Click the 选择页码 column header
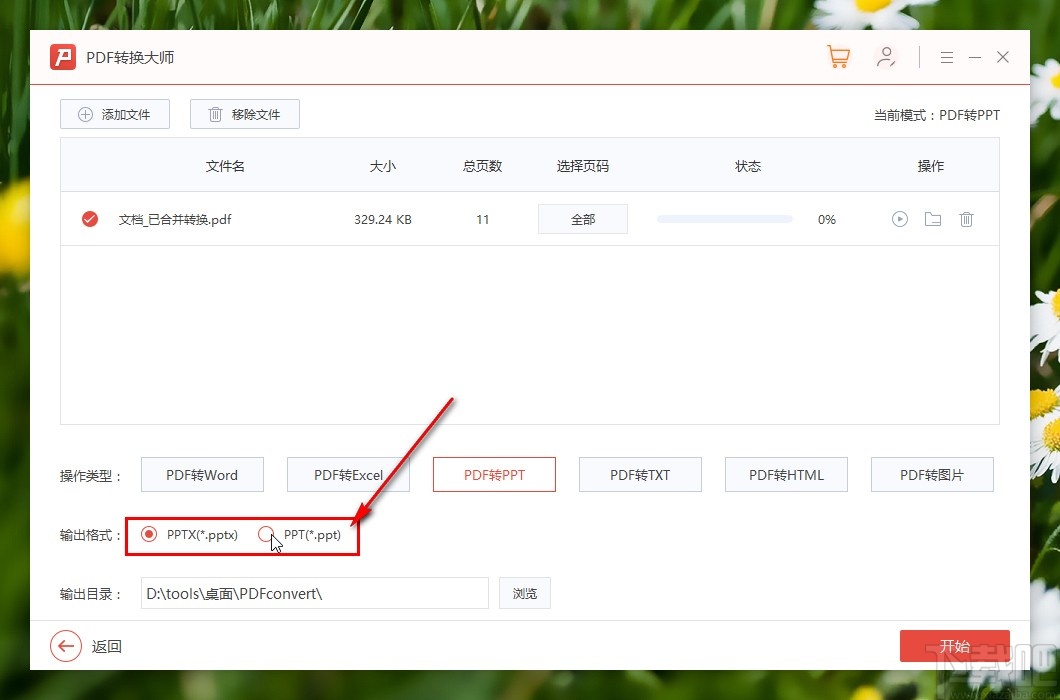The height and width of the screenshot is (700, 1060). tap(583, 166)
